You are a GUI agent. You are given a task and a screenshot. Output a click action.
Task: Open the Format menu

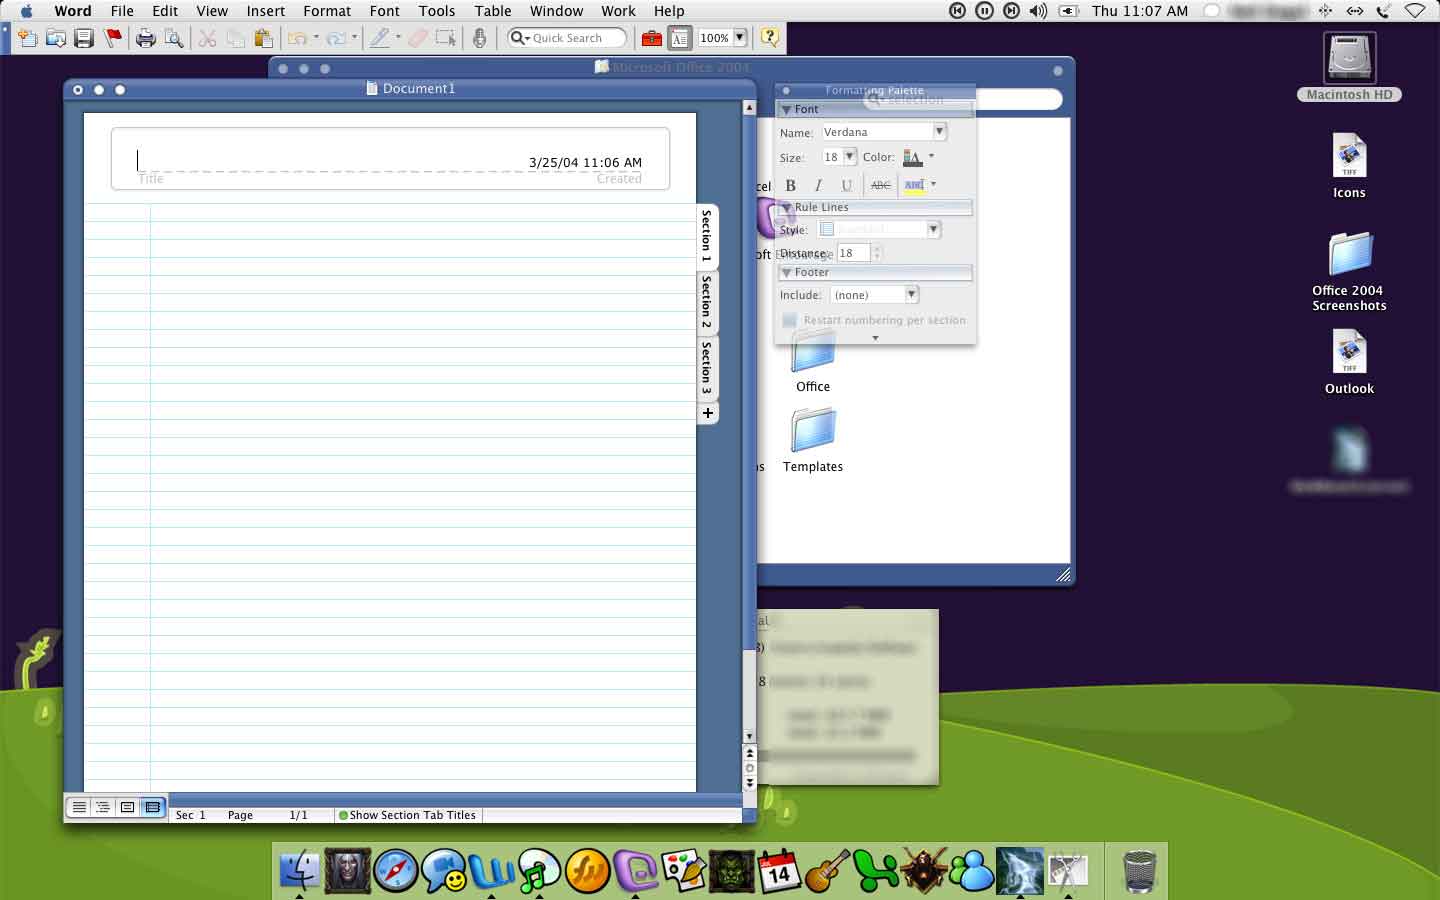327,11
